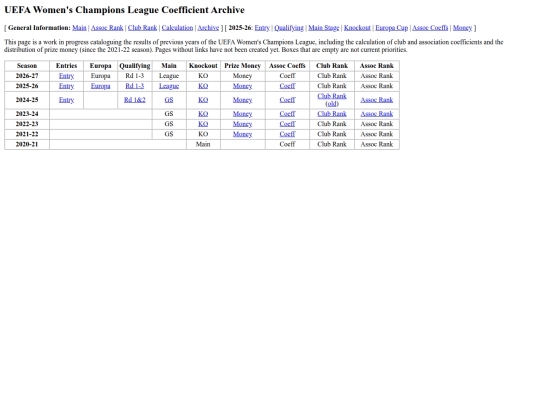Open the Europa link for season 2025-26

[101, 86]
